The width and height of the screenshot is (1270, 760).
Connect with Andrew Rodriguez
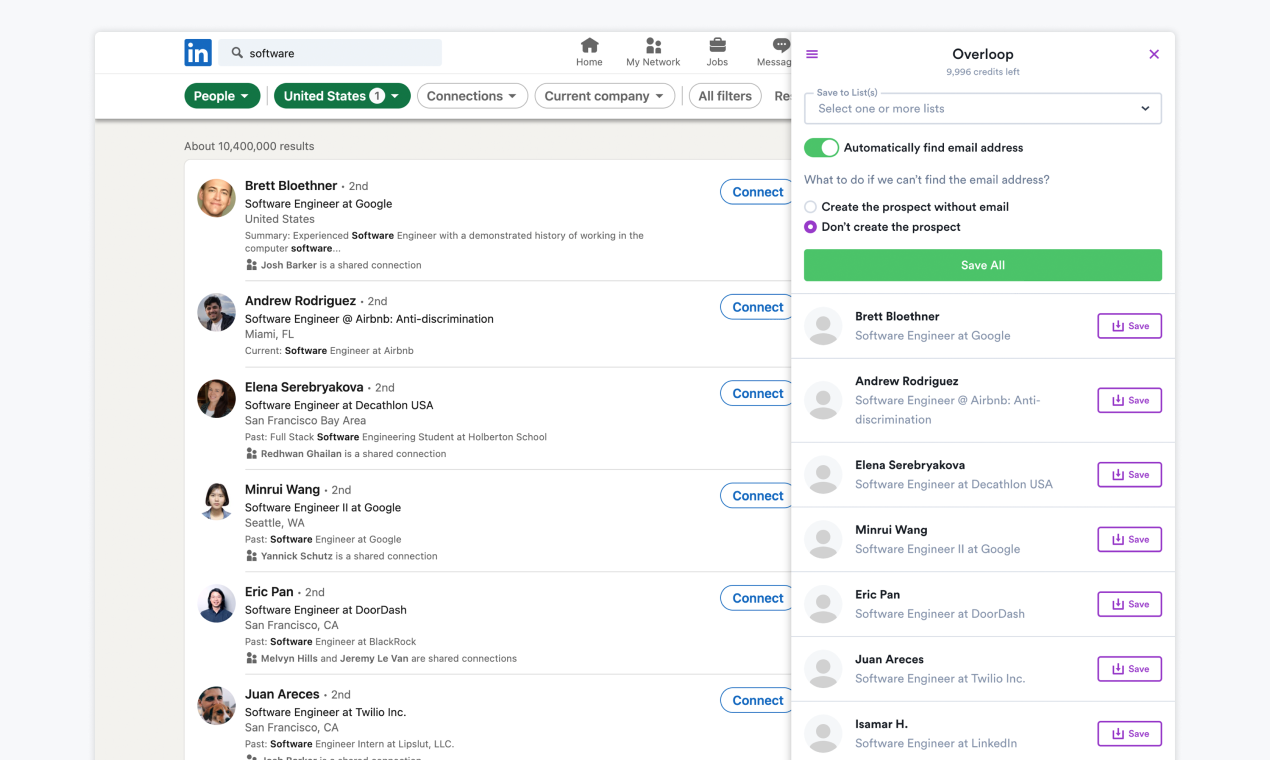(756, 306)
